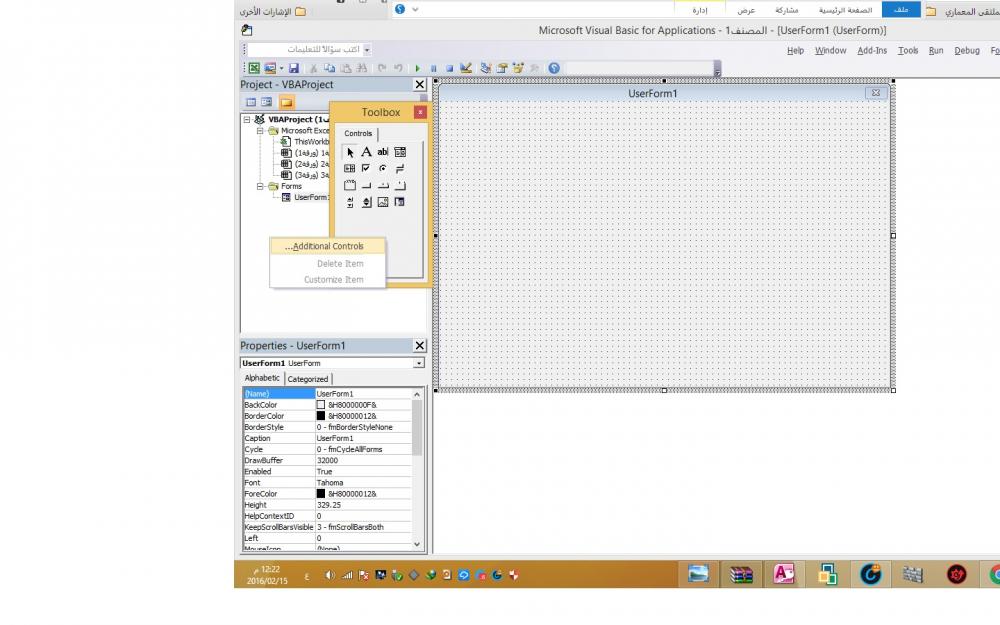Screen dimensions: 1000x625
Task: Select the CheckBox tool in the Toolbox
Action: coord(366,168)
